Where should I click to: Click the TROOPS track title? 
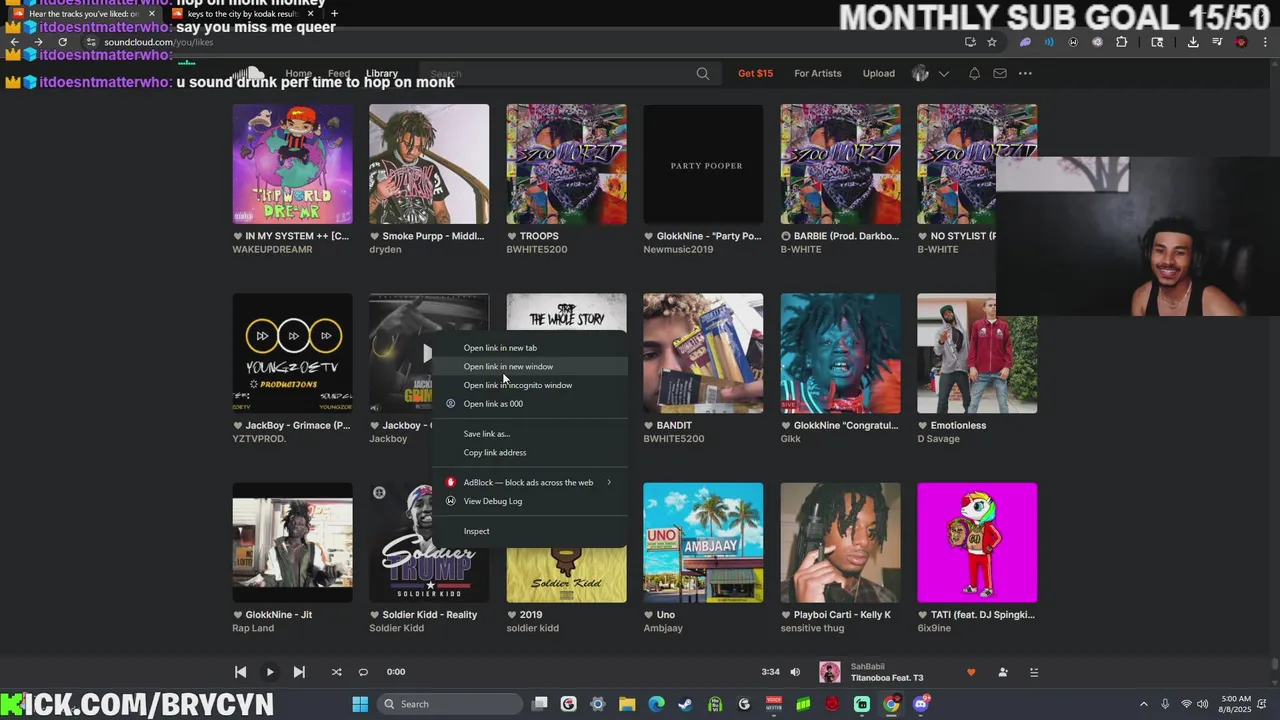[x=539, y=236]
